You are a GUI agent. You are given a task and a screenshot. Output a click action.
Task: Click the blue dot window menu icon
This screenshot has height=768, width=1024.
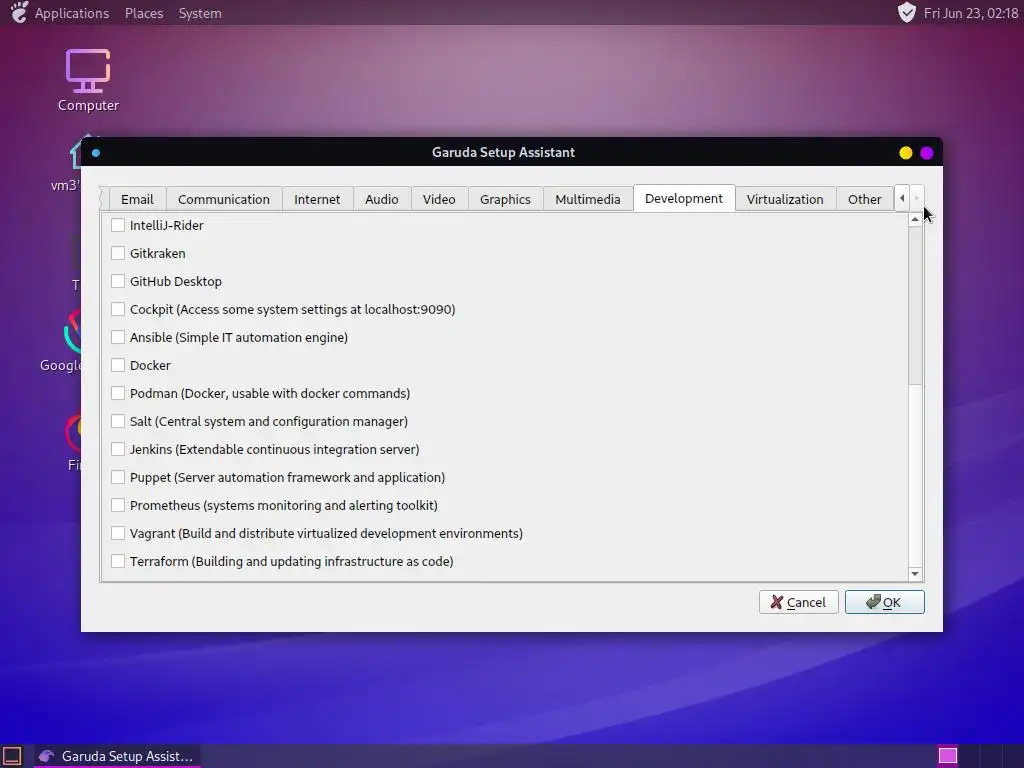coord(96,153)
